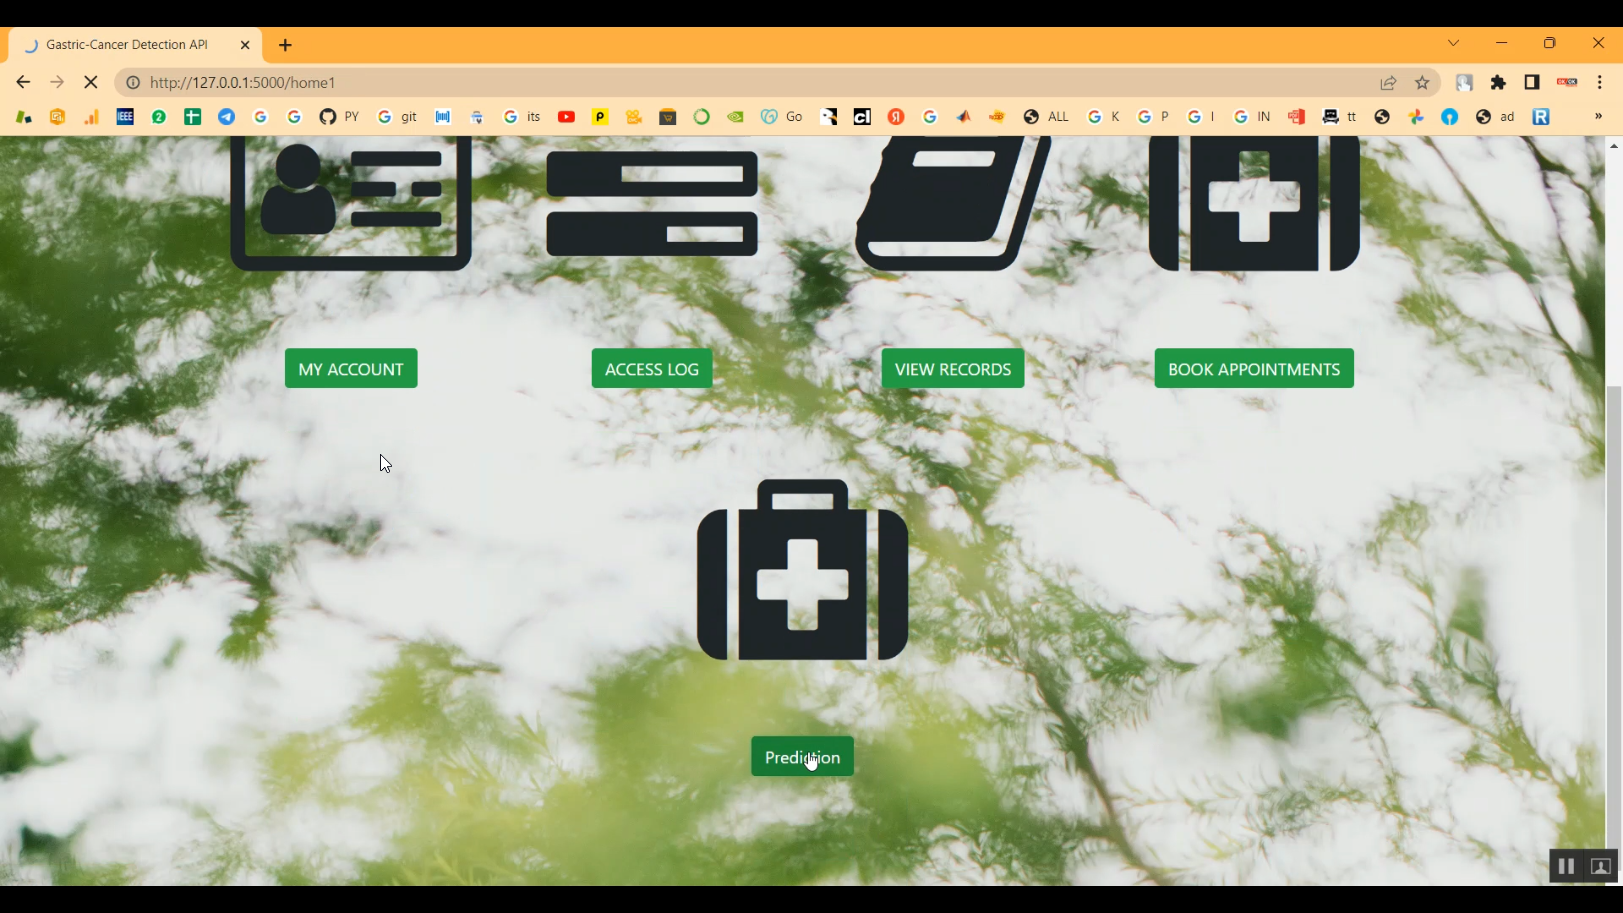Bookmark this page with the star icon

[1422, 83]
